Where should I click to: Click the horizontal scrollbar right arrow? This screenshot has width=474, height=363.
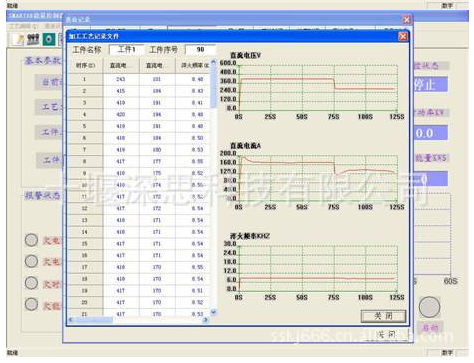pos(206,320)
